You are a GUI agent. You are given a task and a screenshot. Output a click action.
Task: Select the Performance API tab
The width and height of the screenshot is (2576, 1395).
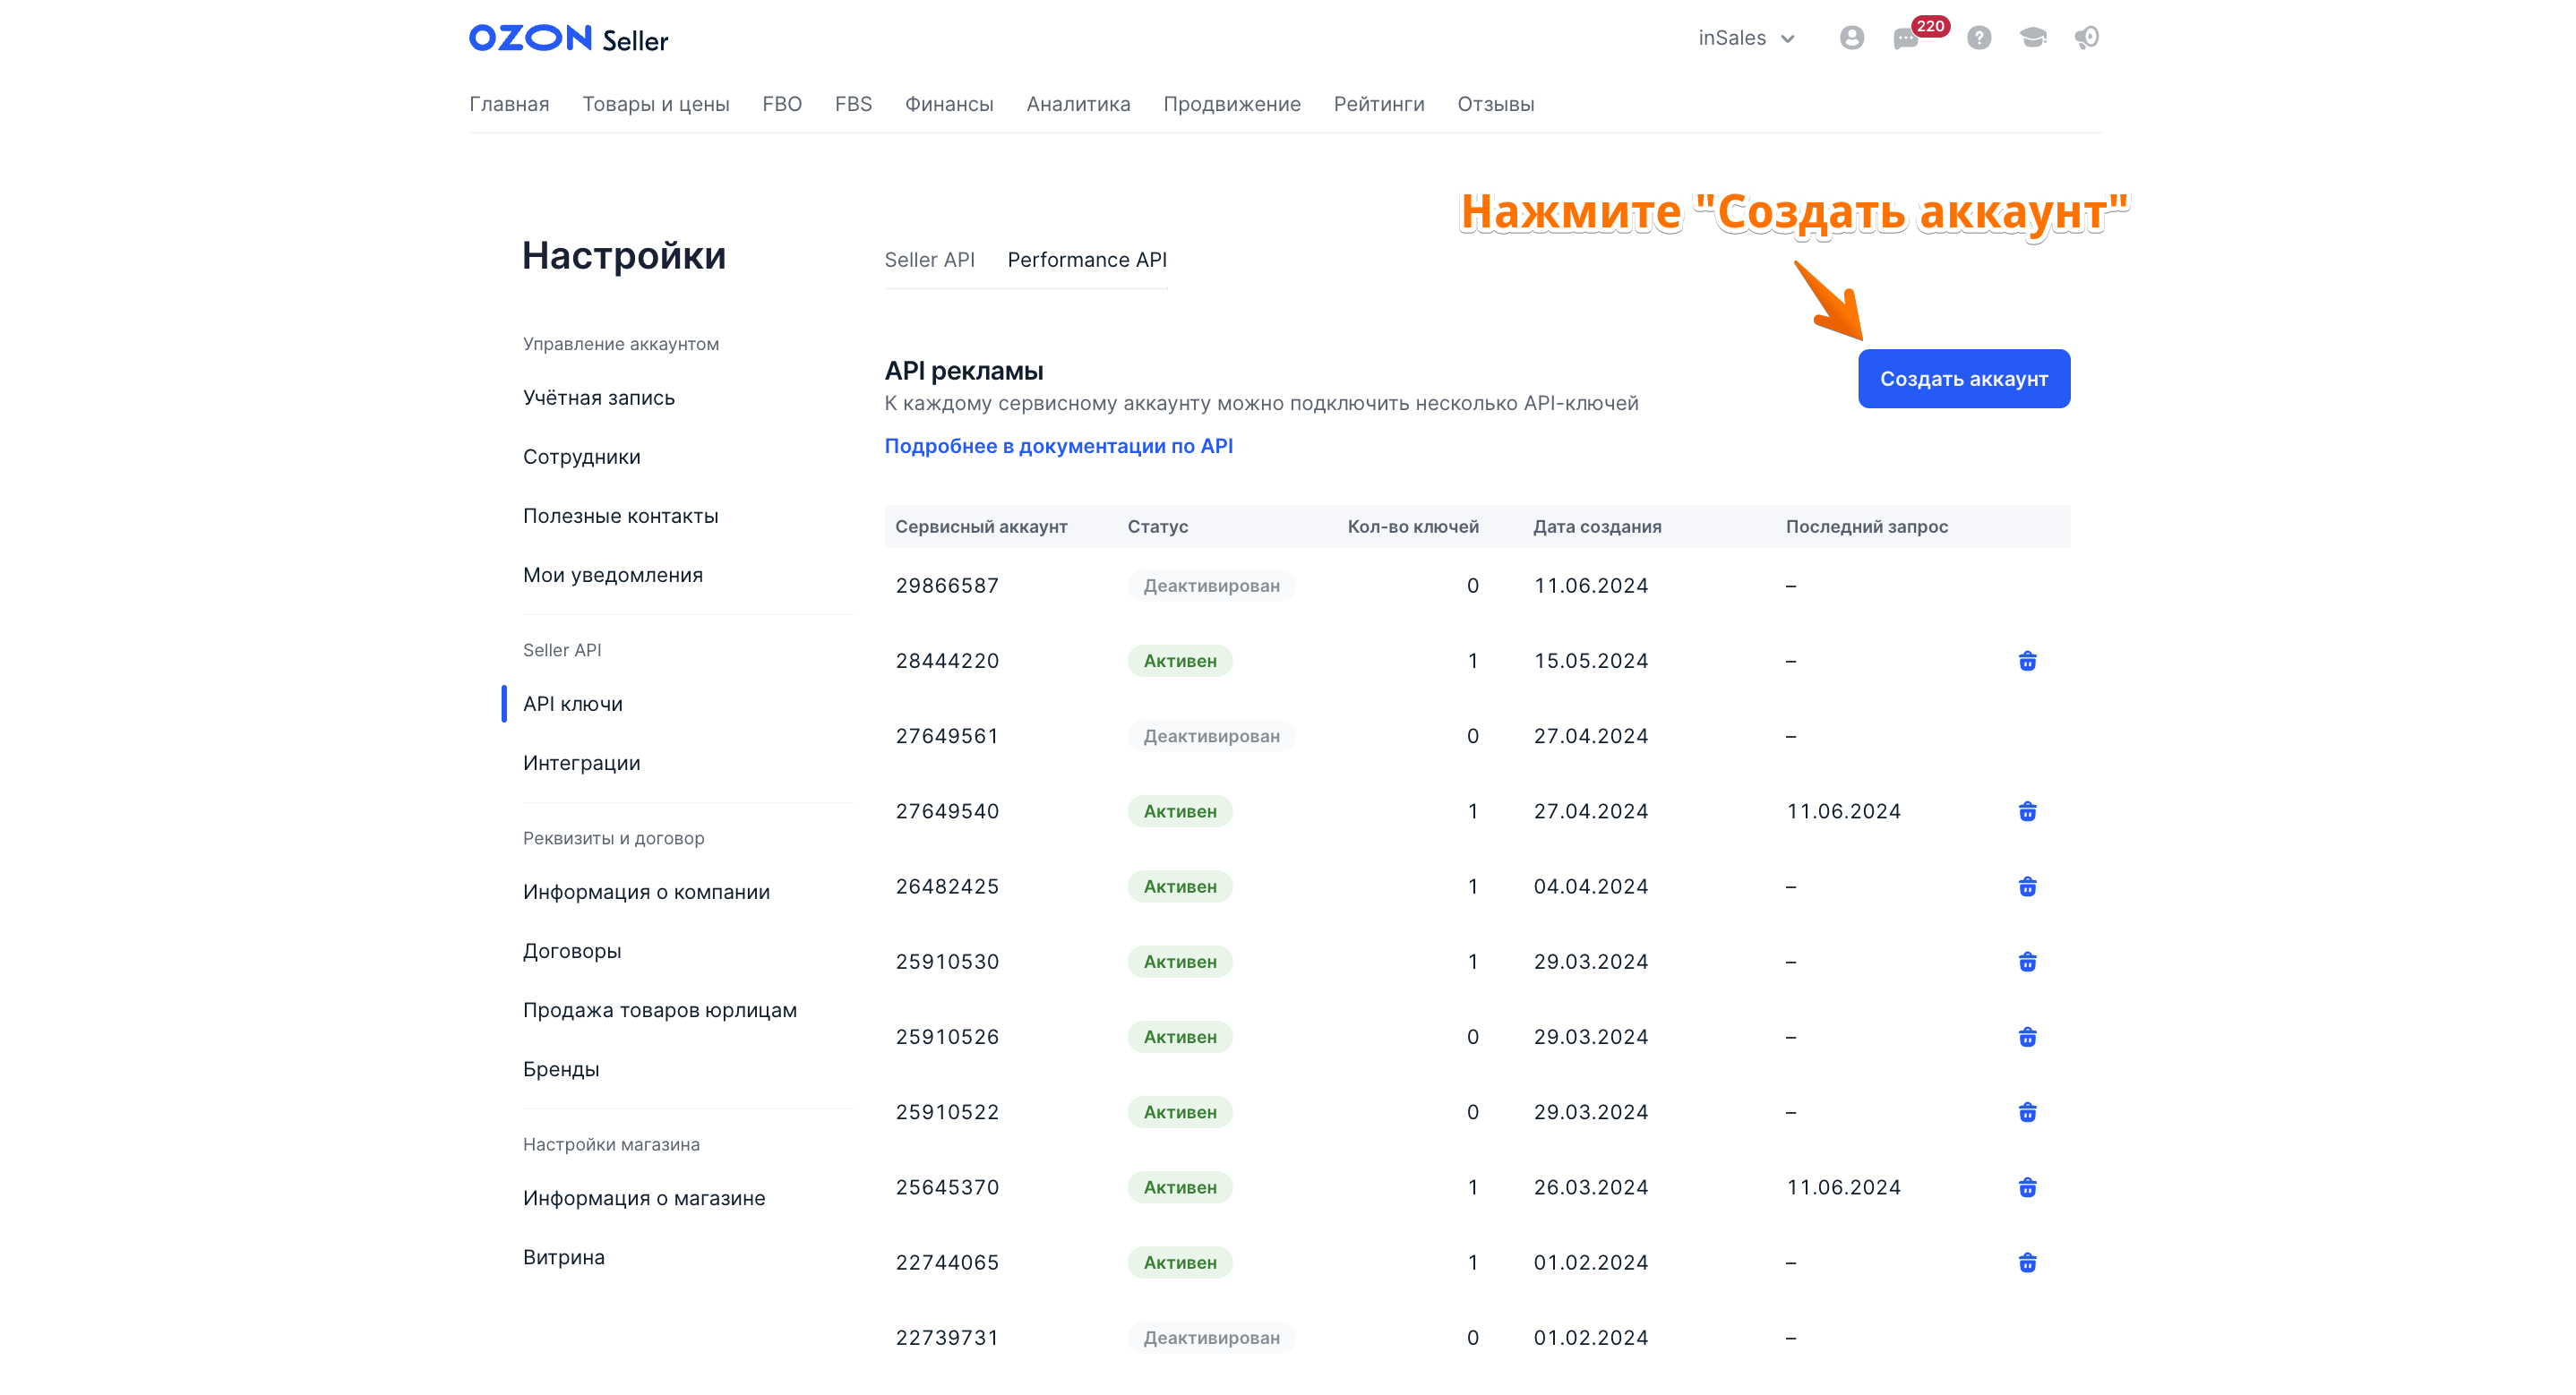coord(1087,260)
